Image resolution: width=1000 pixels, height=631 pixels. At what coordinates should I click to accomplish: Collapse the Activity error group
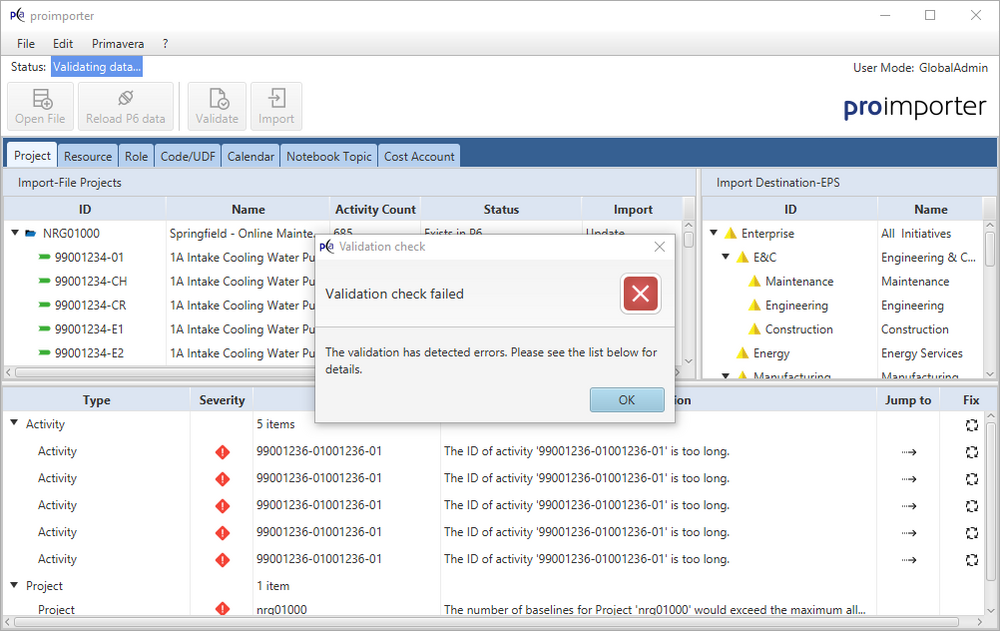coord(14,425)
